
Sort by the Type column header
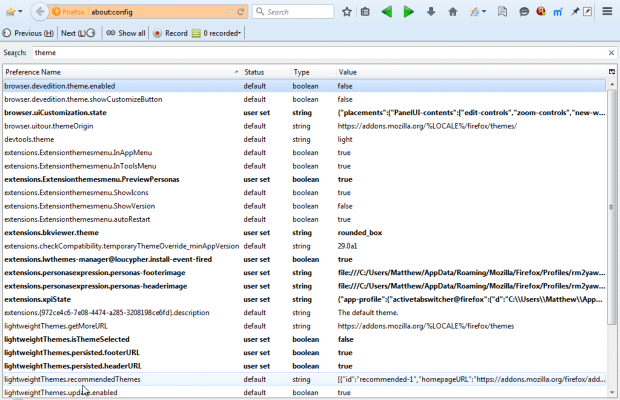pyautogui.click(x=313, y=72)
